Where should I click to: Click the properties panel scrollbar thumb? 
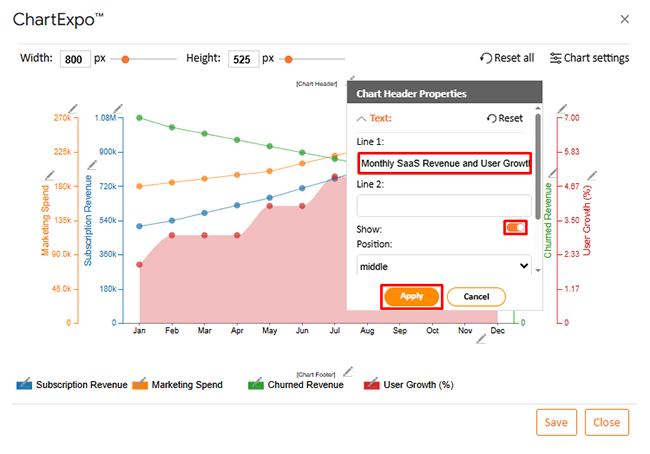(538, 166)
